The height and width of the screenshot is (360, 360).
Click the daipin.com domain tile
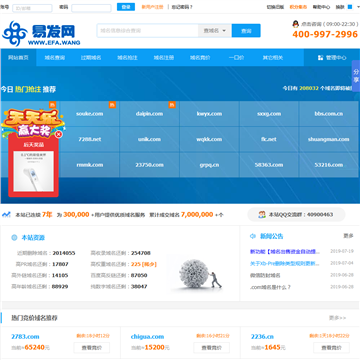149,114
